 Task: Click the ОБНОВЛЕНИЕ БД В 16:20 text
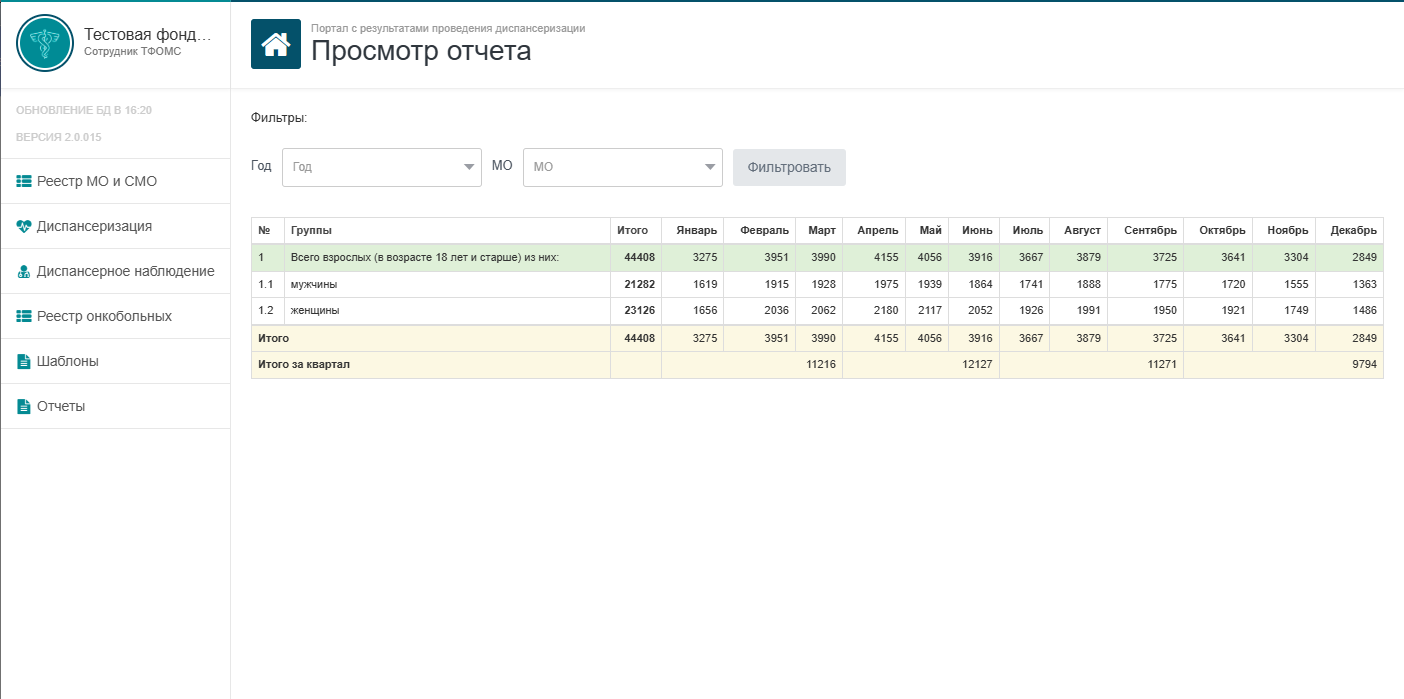click(x=84, y=110)
